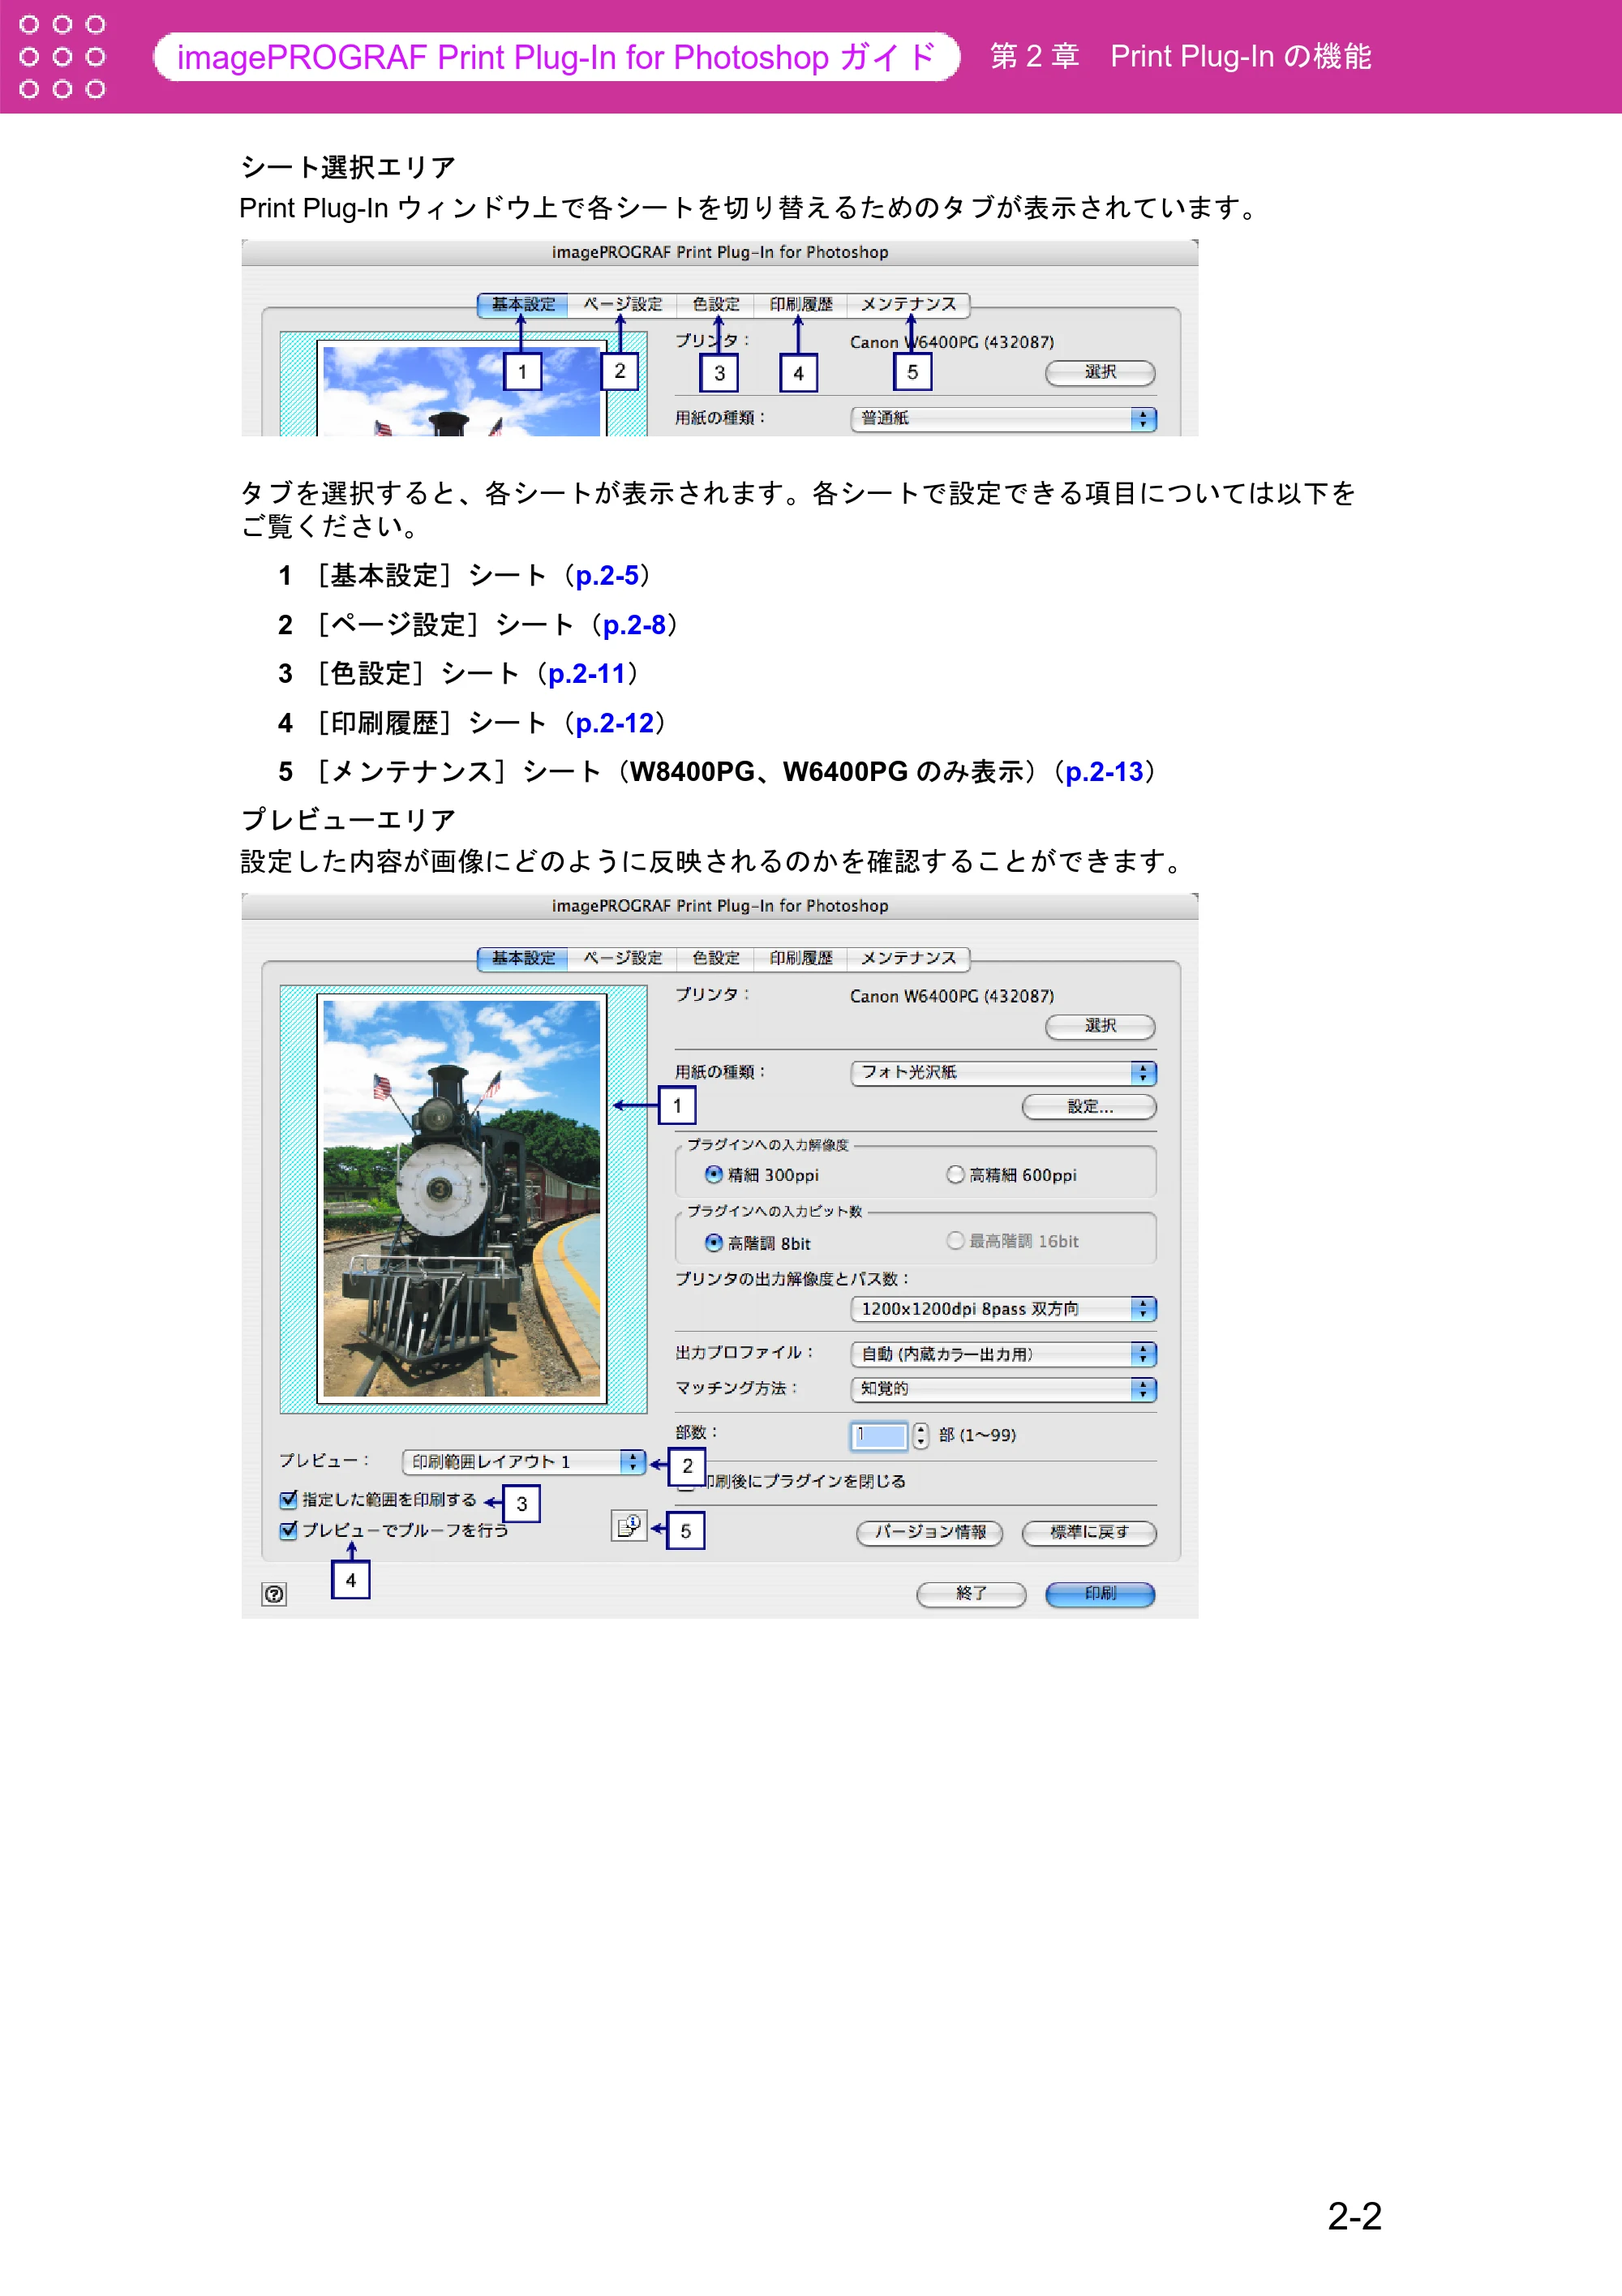The image size is (1622, 2296).
Task: Toggle プレビューでプルーフを行う checkbox
Action: (289, 1530)
